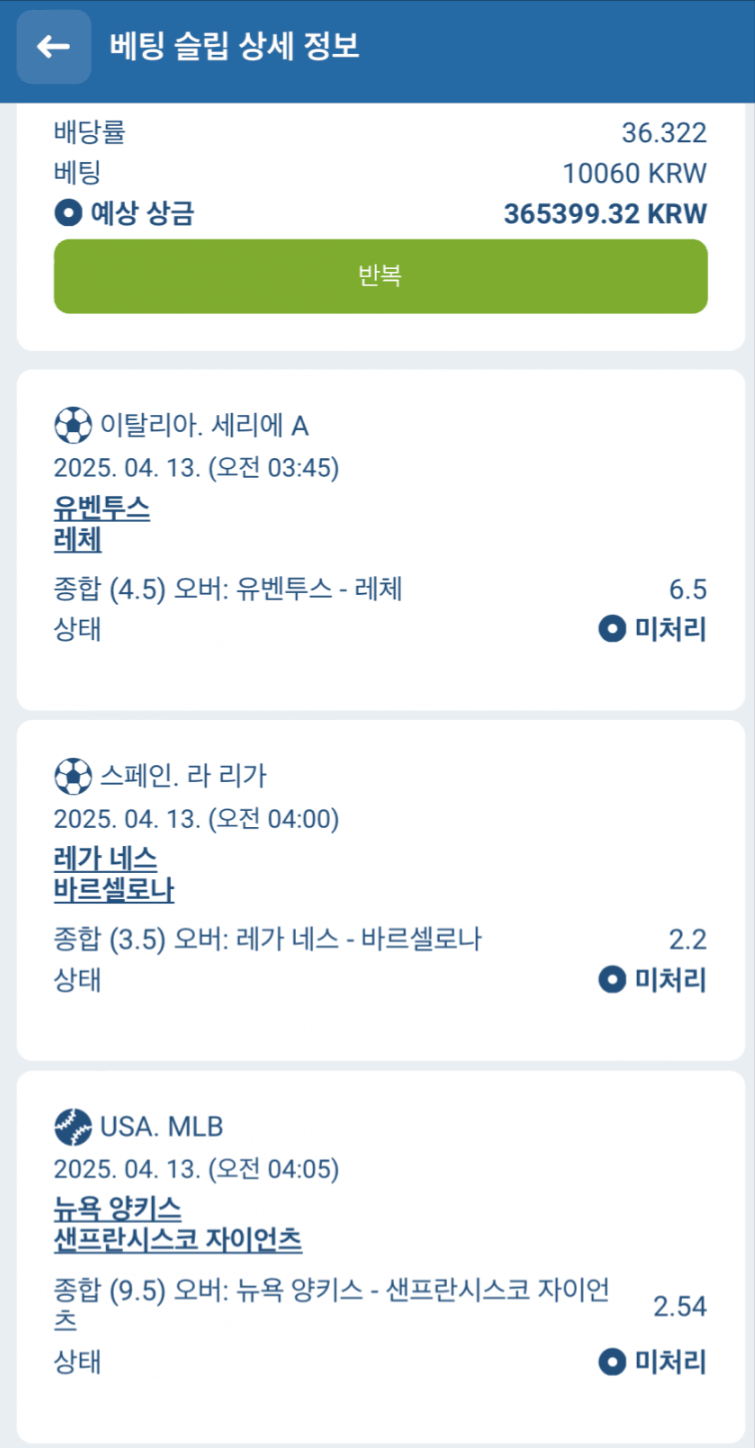Open the 유벤투스 team link
The height and width of the screenshot is (1448, 755).
click(102, 510)
